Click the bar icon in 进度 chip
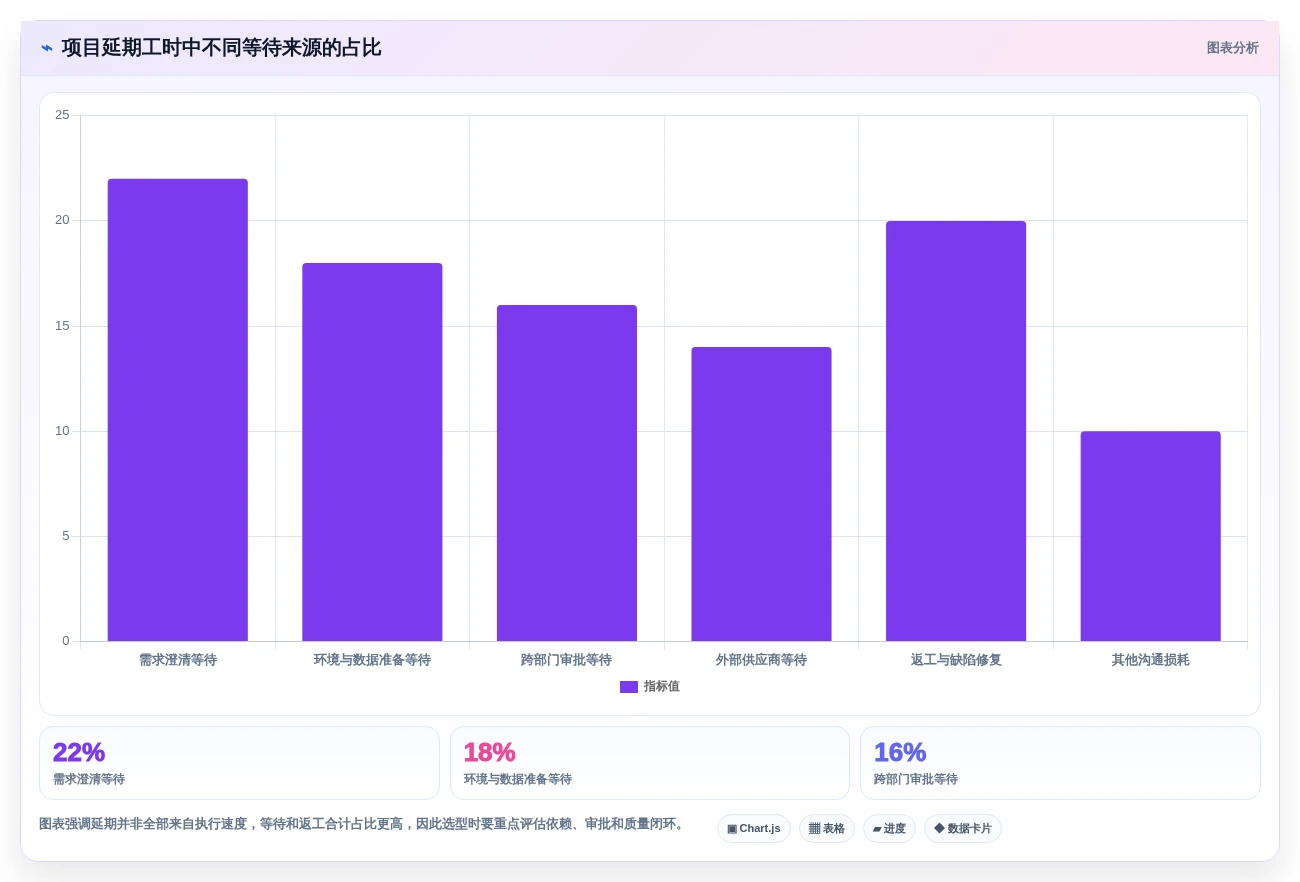1300x882 pixels. [x=877, y=829]
